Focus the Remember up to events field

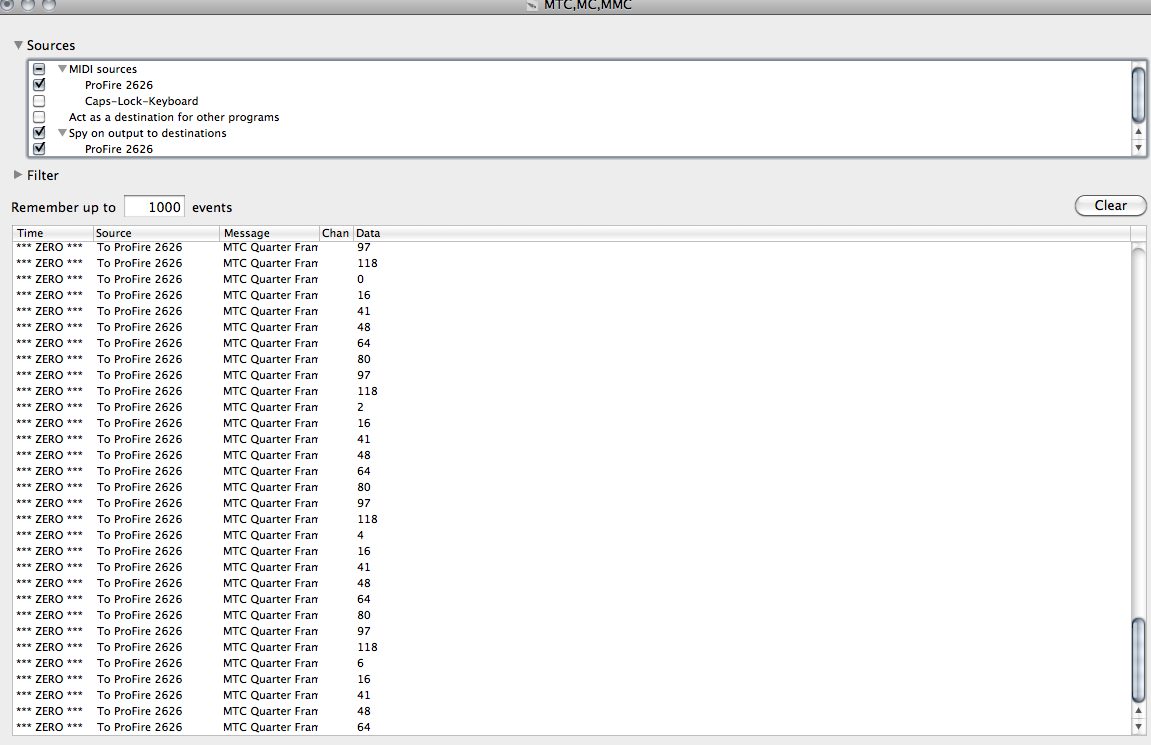(154, 207)
